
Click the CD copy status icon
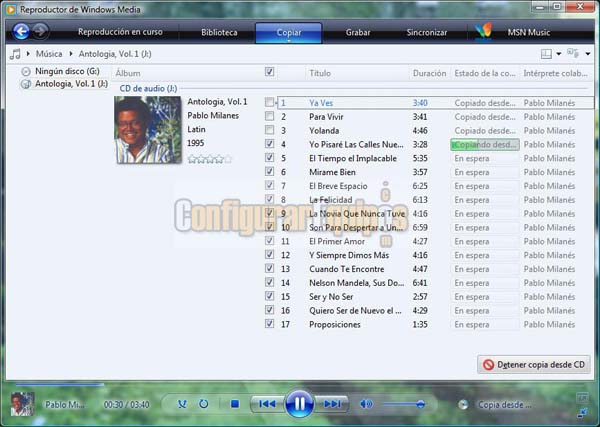click(463, 405)
